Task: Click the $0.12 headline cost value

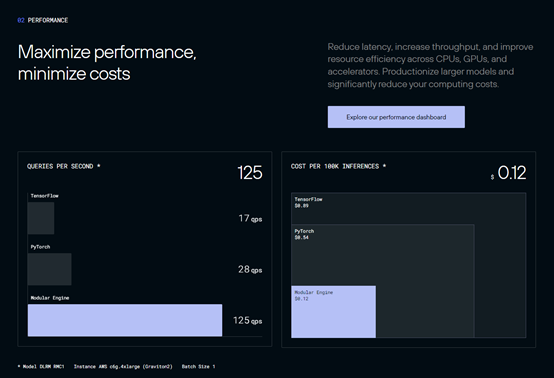Action: [509, 173]
